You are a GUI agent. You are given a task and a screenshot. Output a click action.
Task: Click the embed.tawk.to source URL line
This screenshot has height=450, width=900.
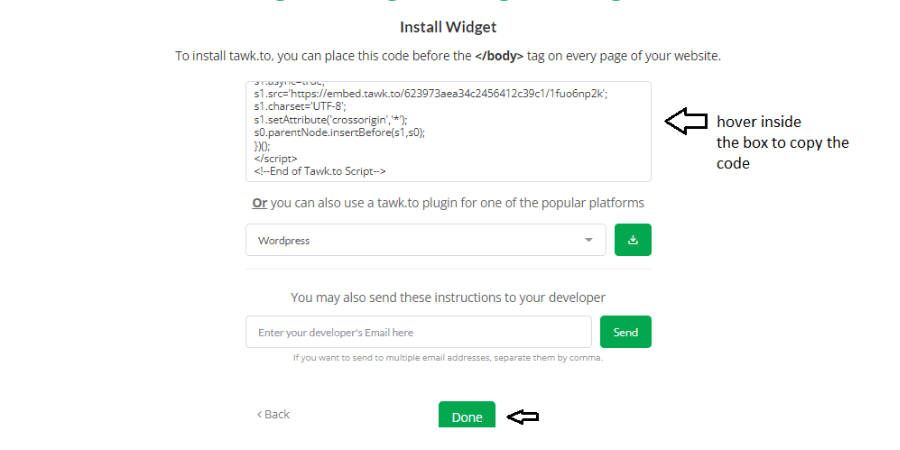point(430,94)
